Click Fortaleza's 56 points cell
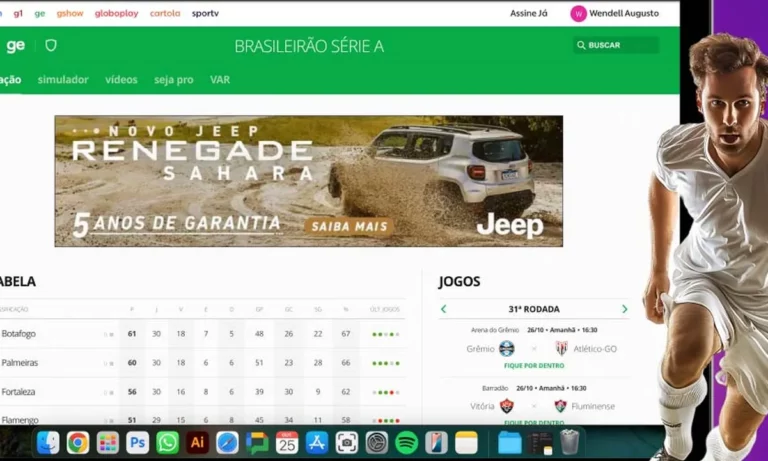Viewport: 768px width, 461px height. click(132, 392)
